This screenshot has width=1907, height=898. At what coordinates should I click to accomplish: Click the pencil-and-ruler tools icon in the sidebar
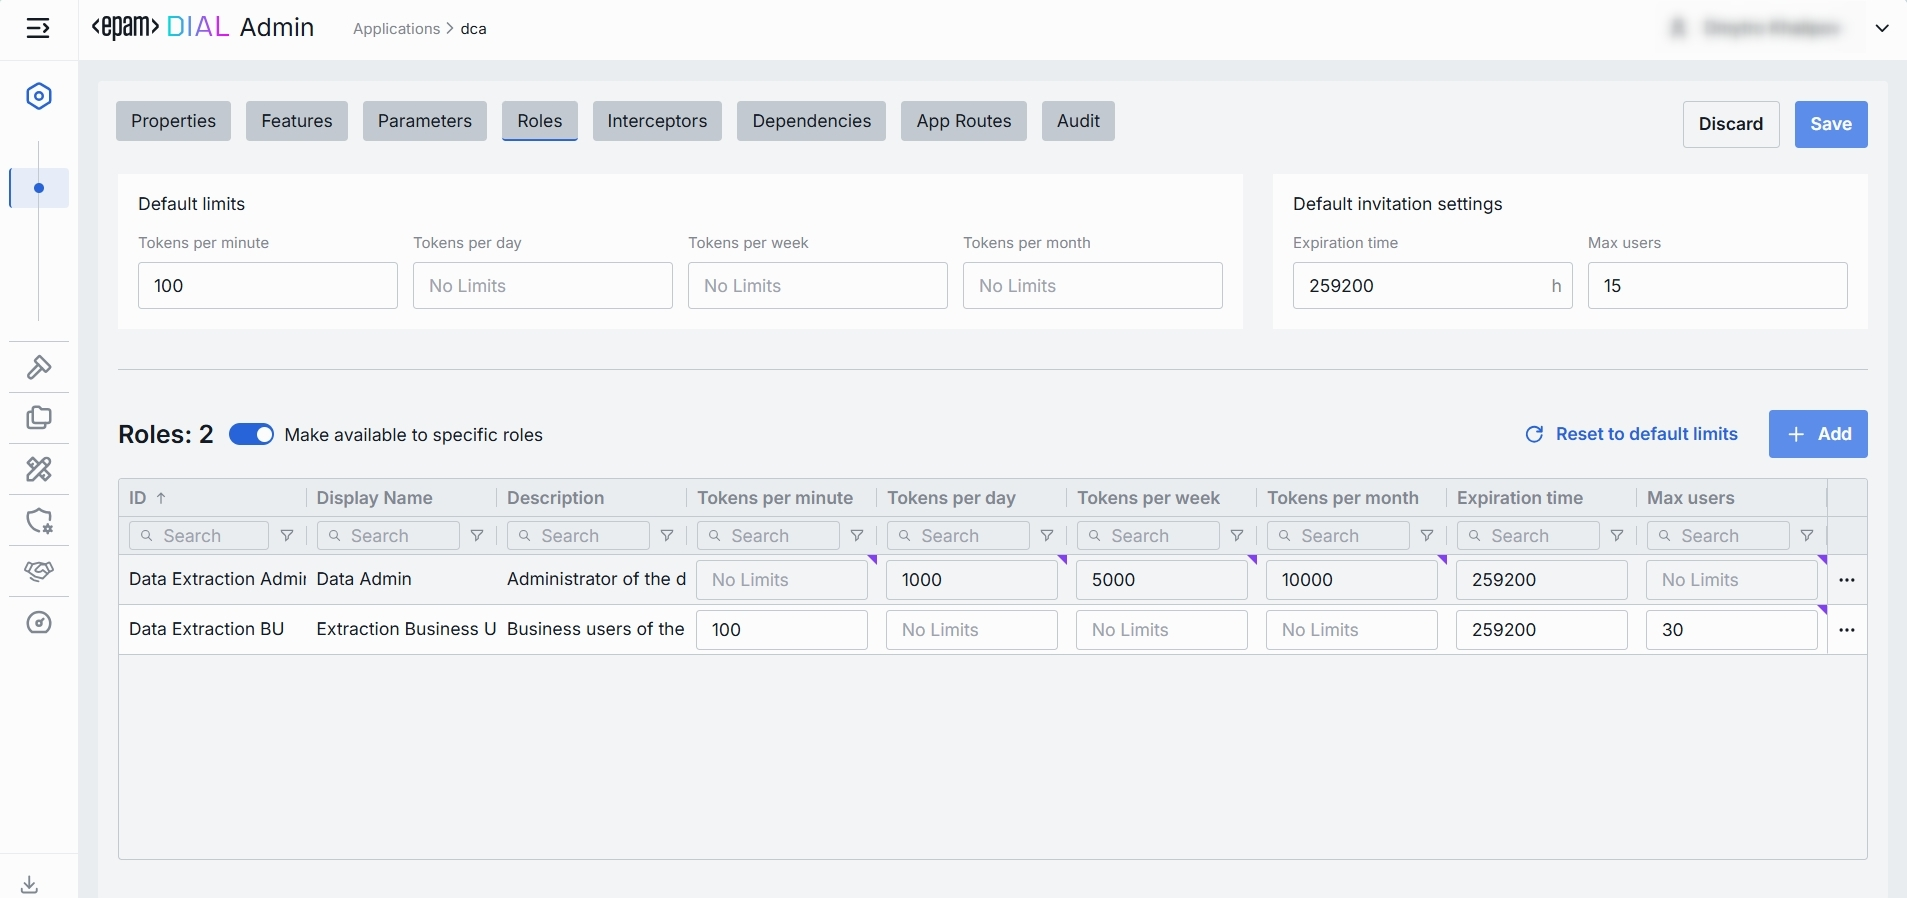(39, 469)
